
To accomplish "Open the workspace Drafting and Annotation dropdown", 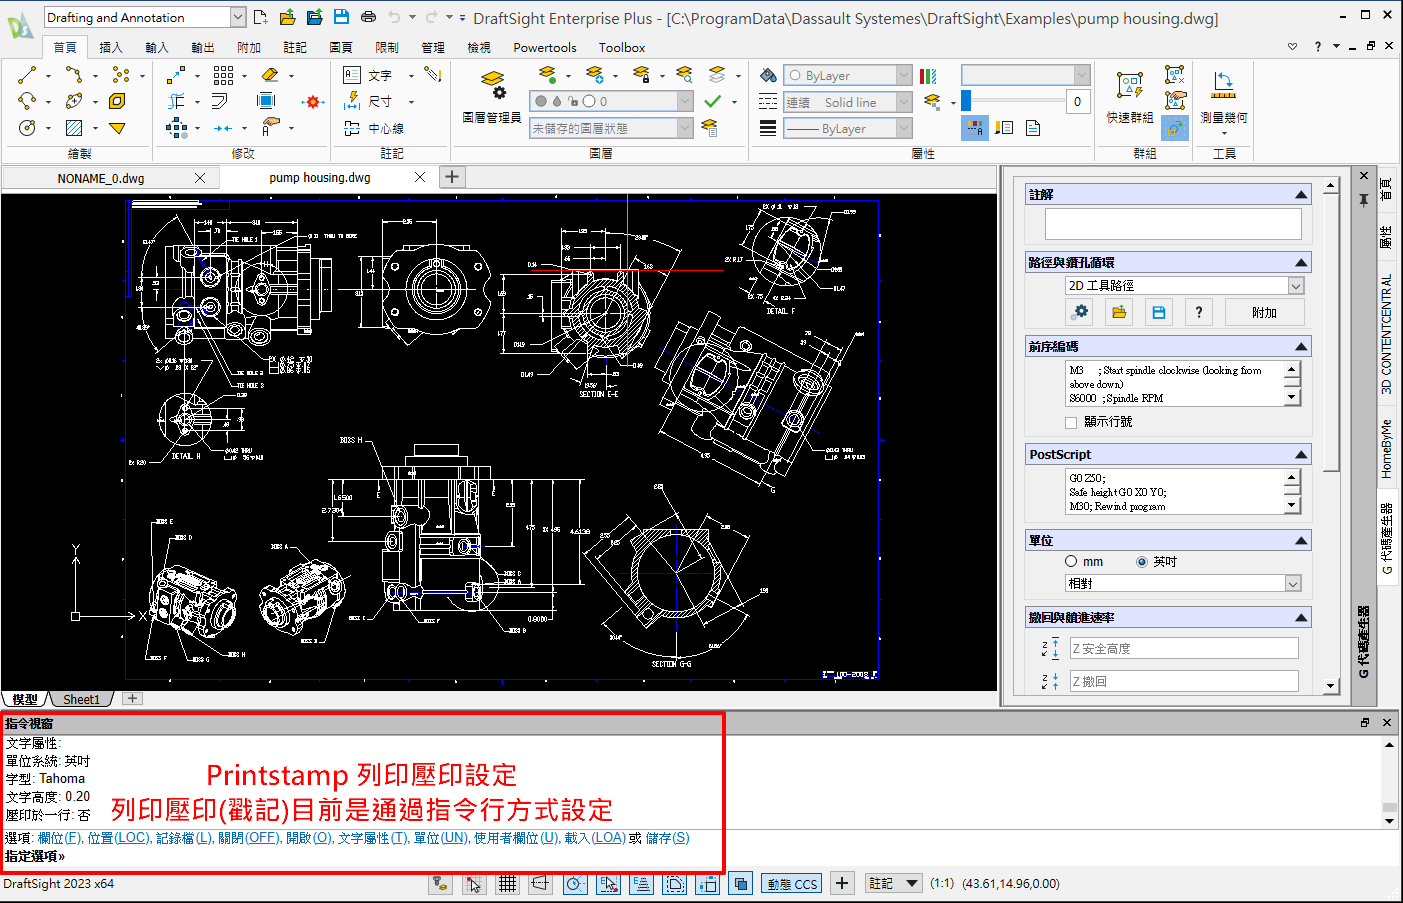I will 145,17.
